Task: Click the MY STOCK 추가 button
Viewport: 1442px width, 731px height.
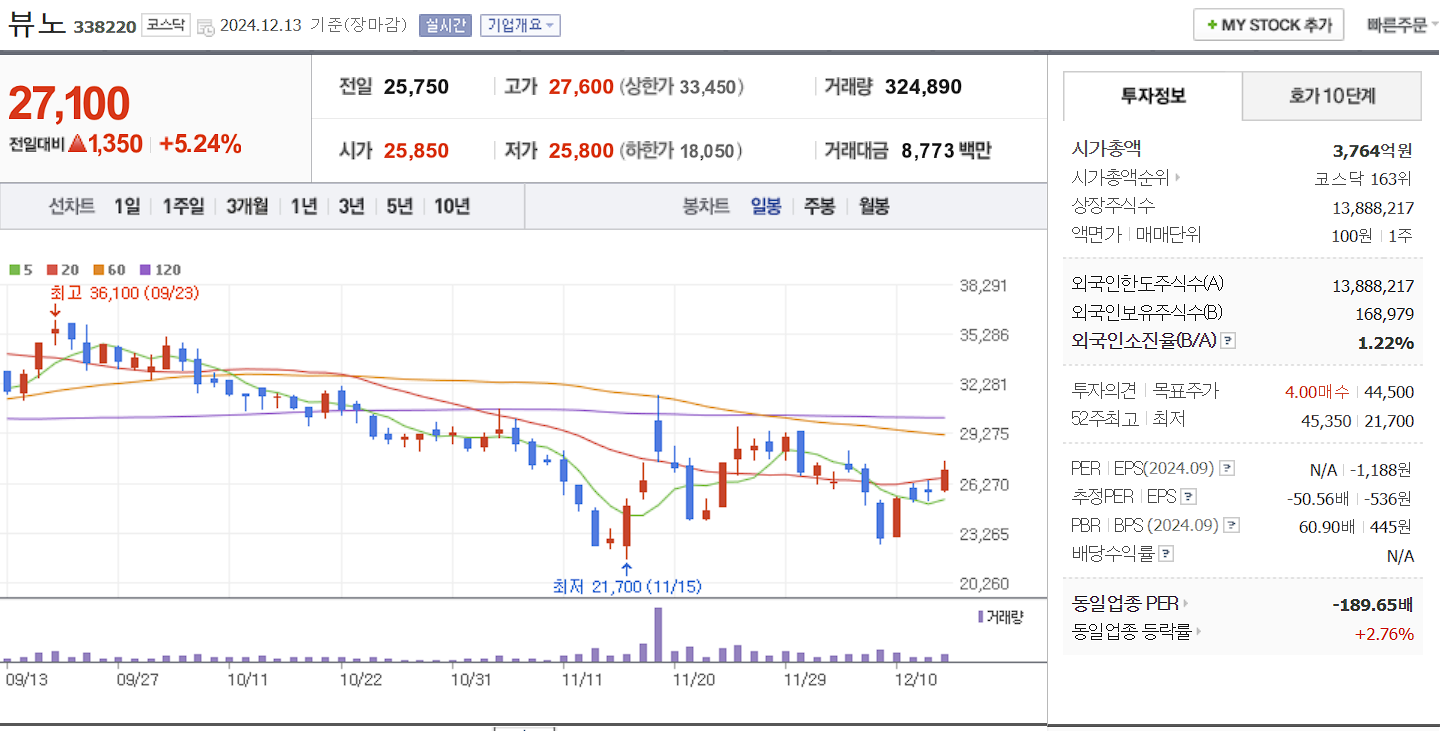Action: coord(1268,24)
